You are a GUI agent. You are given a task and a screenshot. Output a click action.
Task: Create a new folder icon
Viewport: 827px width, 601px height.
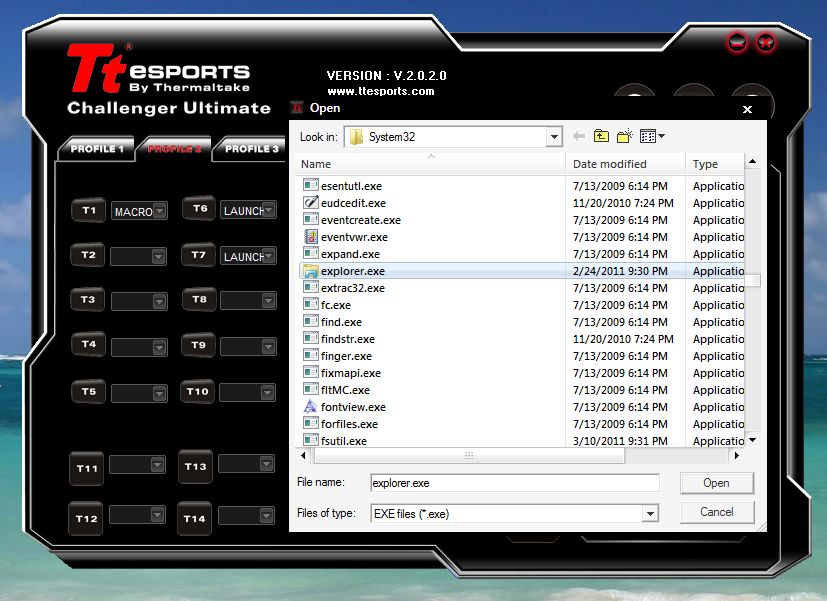[x=625, y=137]
